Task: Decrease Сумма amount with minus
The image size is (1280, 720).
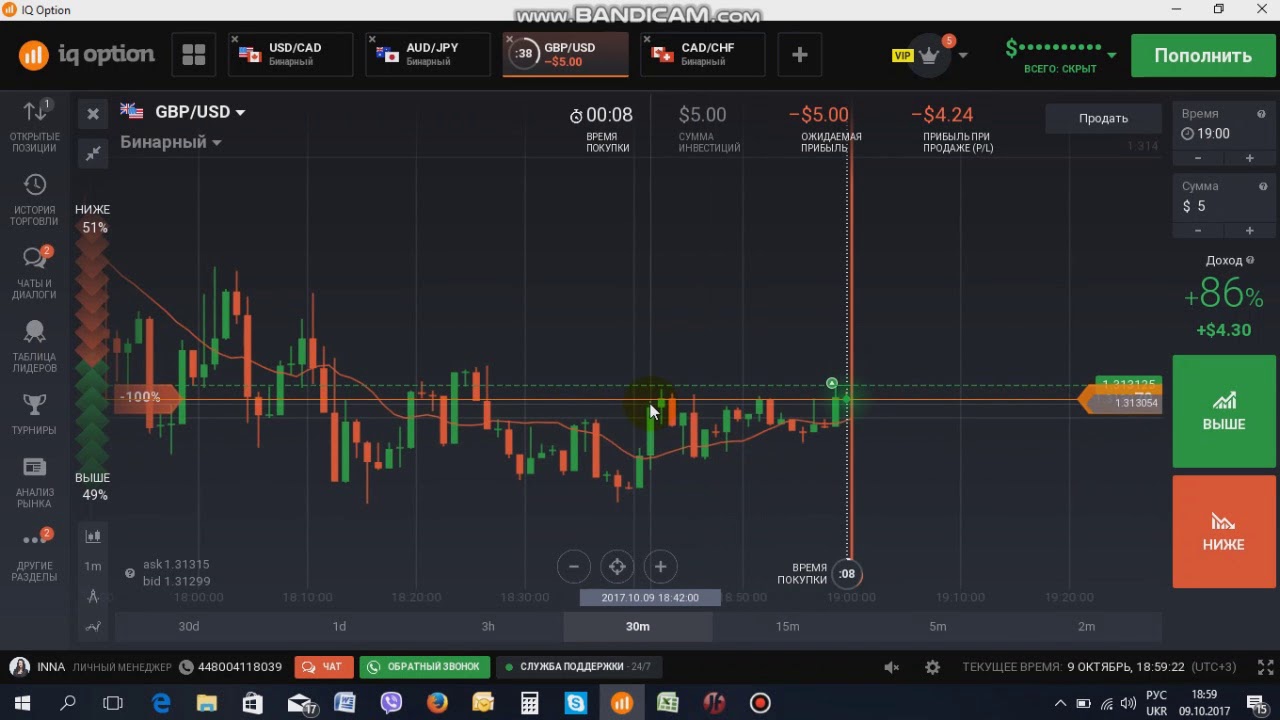Action: 1198,231
